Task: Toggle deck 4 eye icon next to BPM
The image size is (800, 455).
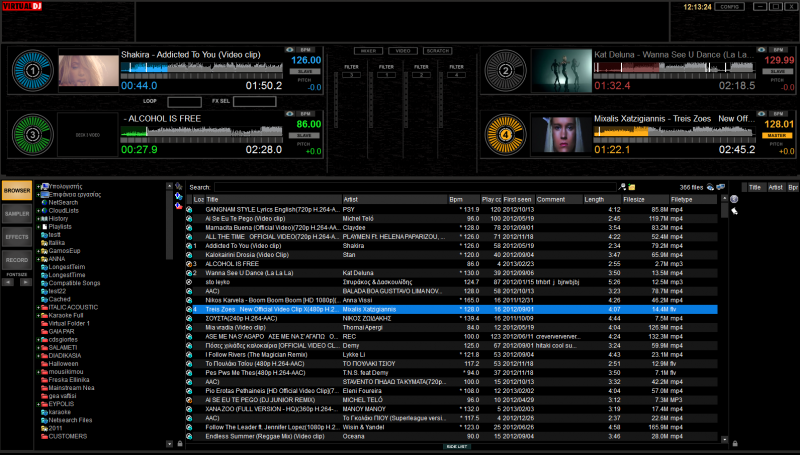Action: pyautogui.click(x=762, y=114)
